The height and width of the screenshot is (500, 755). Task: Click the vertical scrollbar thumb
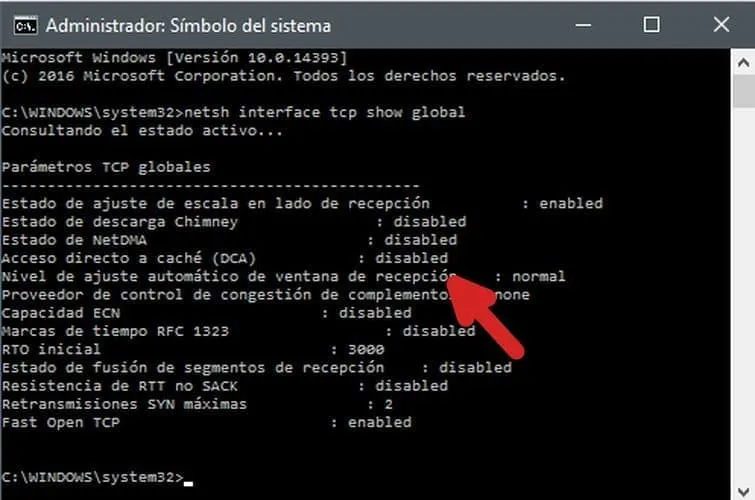pyautogui.click(x=743, y=91)
